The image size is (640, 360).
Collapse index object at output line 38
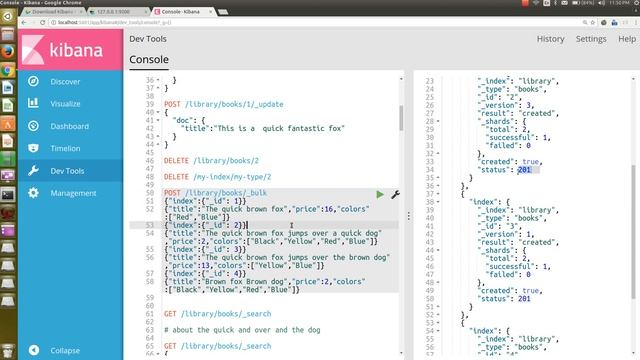point(438,202)
